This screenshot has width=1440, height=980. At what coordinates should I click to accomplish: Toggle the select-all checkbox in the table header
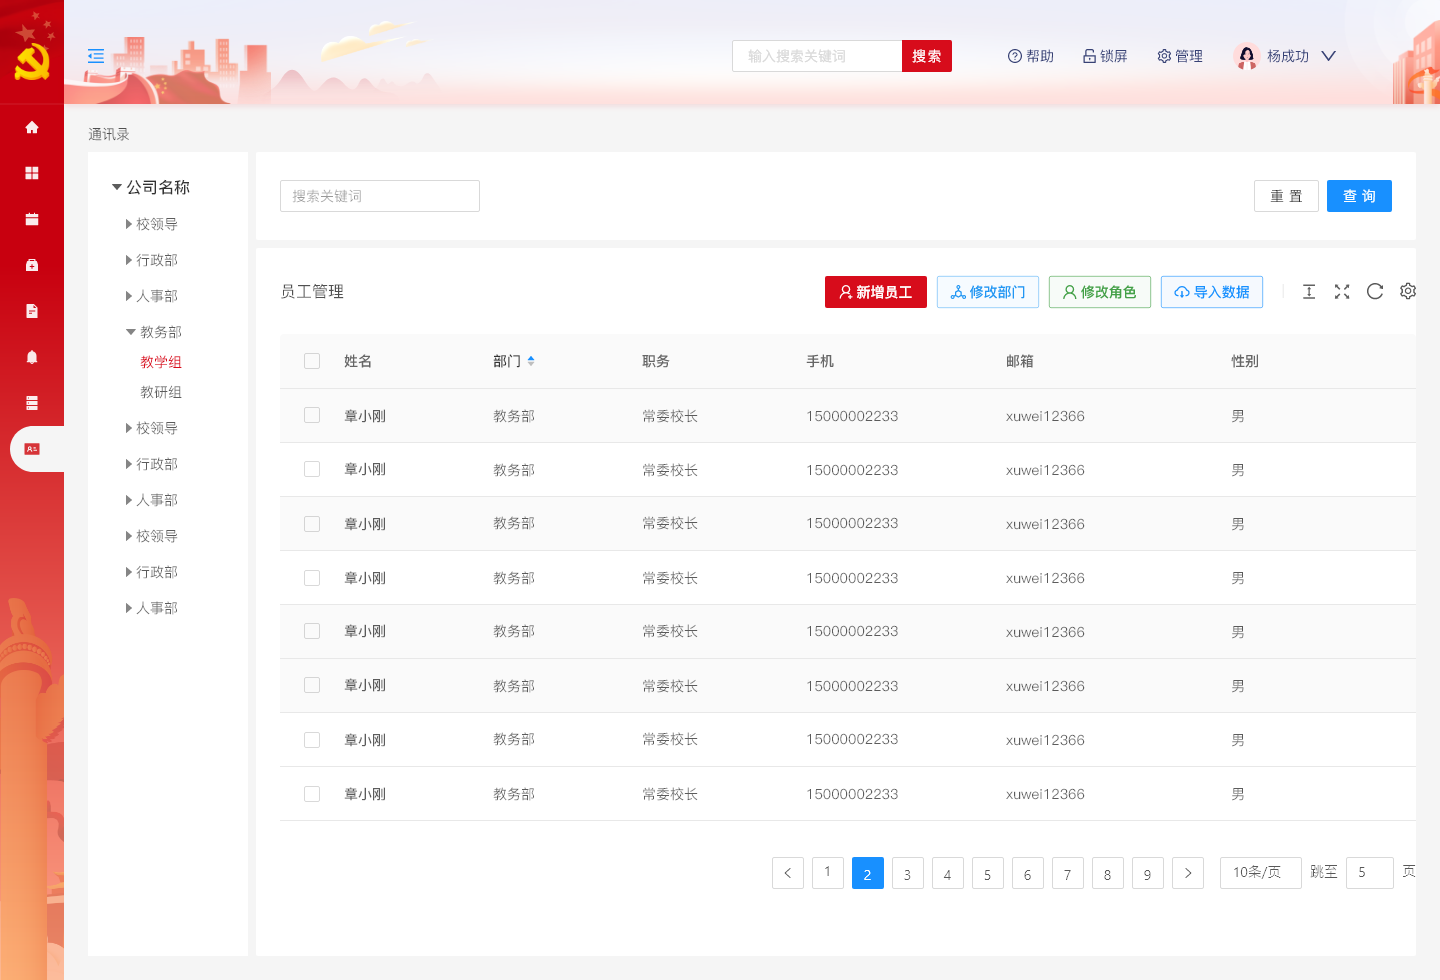pos(311,360)
